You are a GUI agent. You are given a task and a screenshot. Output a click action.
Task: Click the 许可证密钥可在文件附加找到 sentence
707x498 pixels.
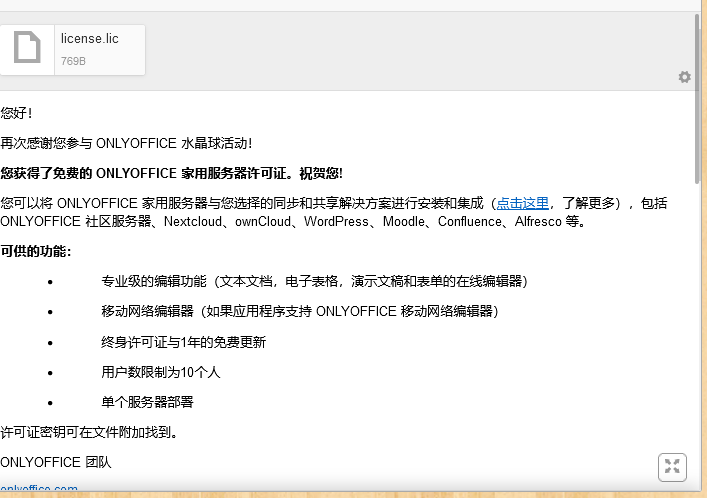click(x=90, y=433)
